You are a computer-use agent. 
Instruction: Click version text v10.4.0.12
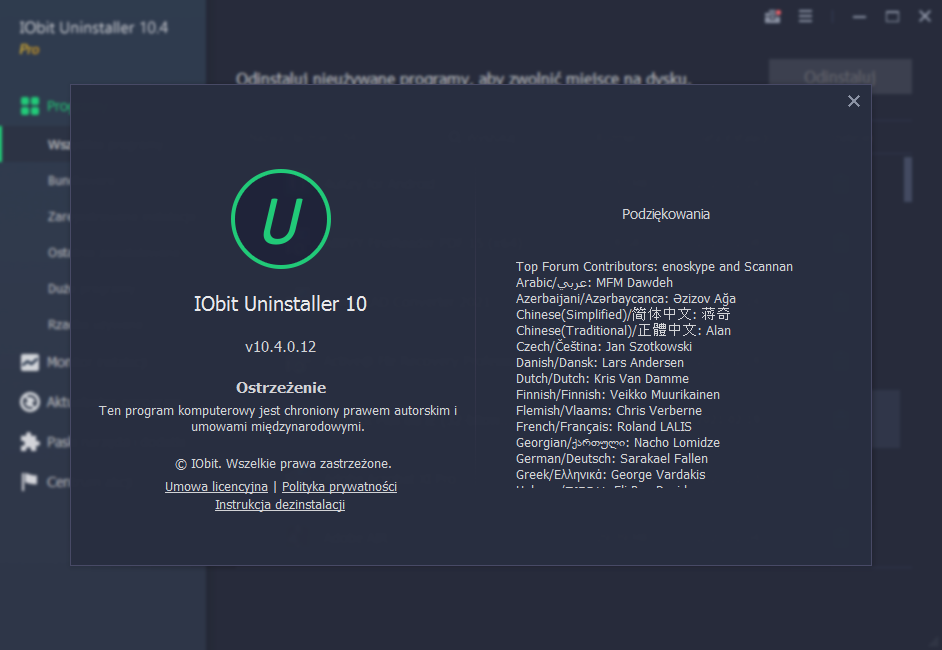click(x=281, y=347)
